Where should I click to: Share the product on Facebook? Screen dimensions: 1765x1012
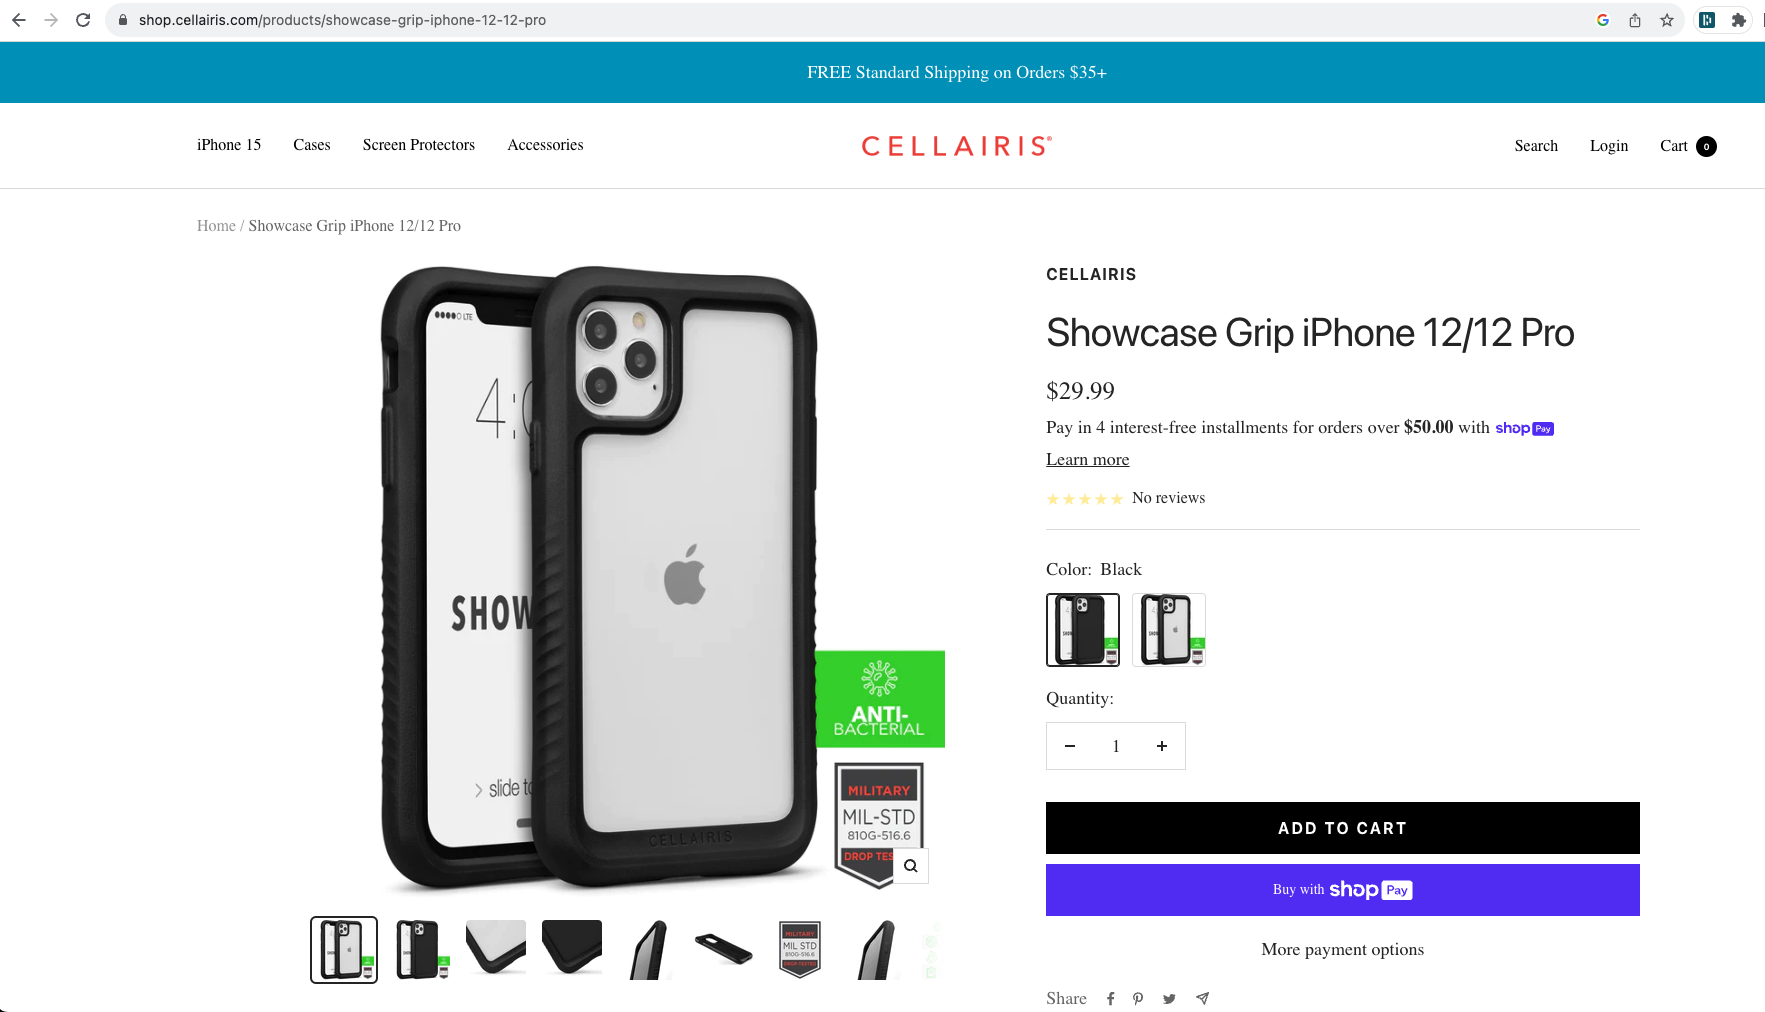coord(1110,998)
